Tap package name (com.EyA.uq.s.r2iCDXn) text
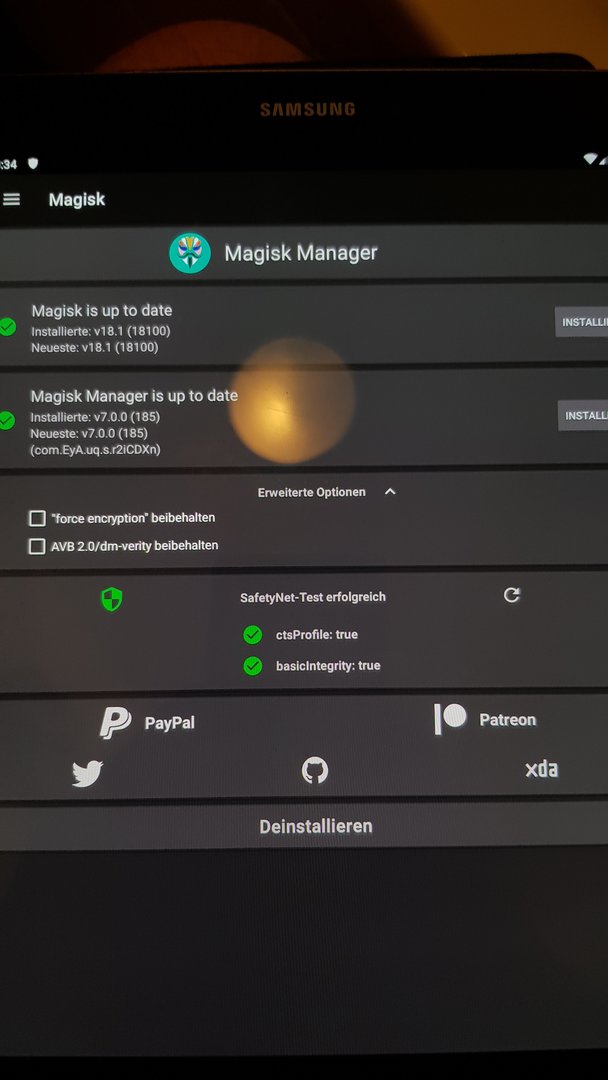 tap(96, 450)
